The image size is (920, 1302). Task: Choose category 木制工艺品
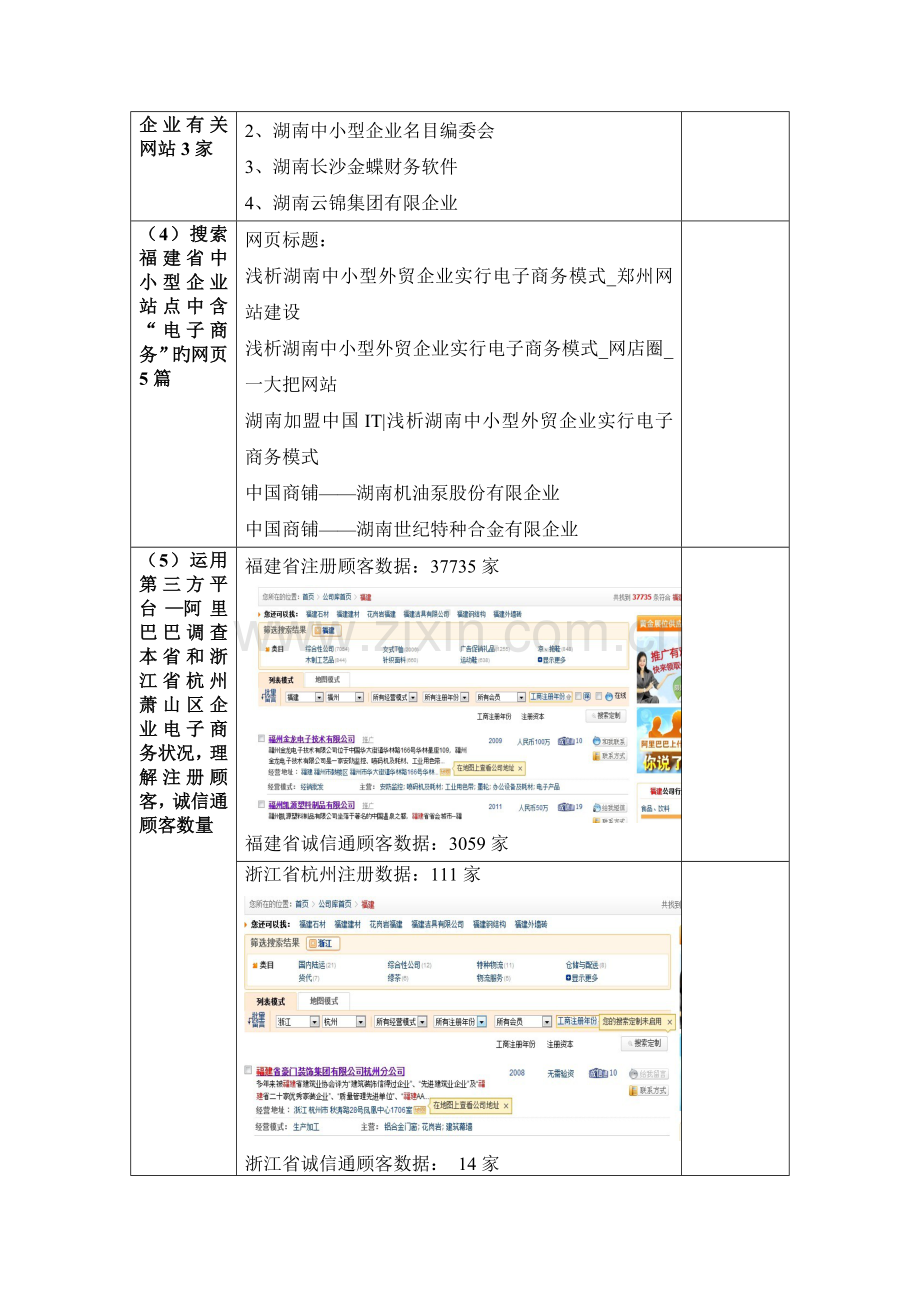319,660
